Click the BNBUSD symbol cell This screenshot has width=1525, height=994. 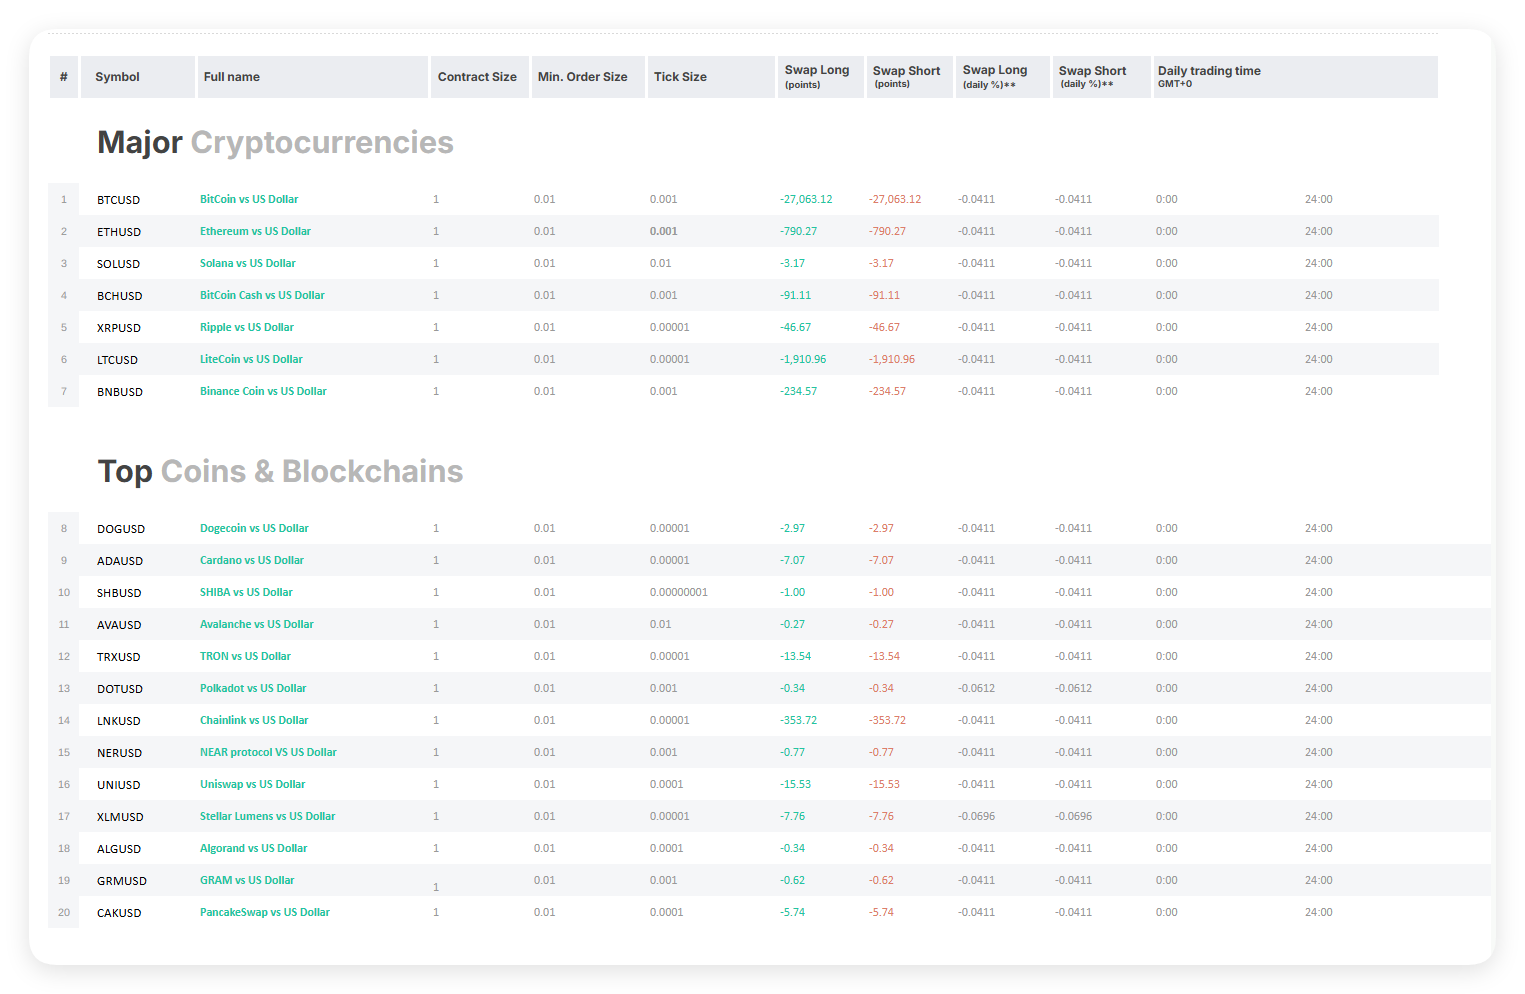pos(120,392)
